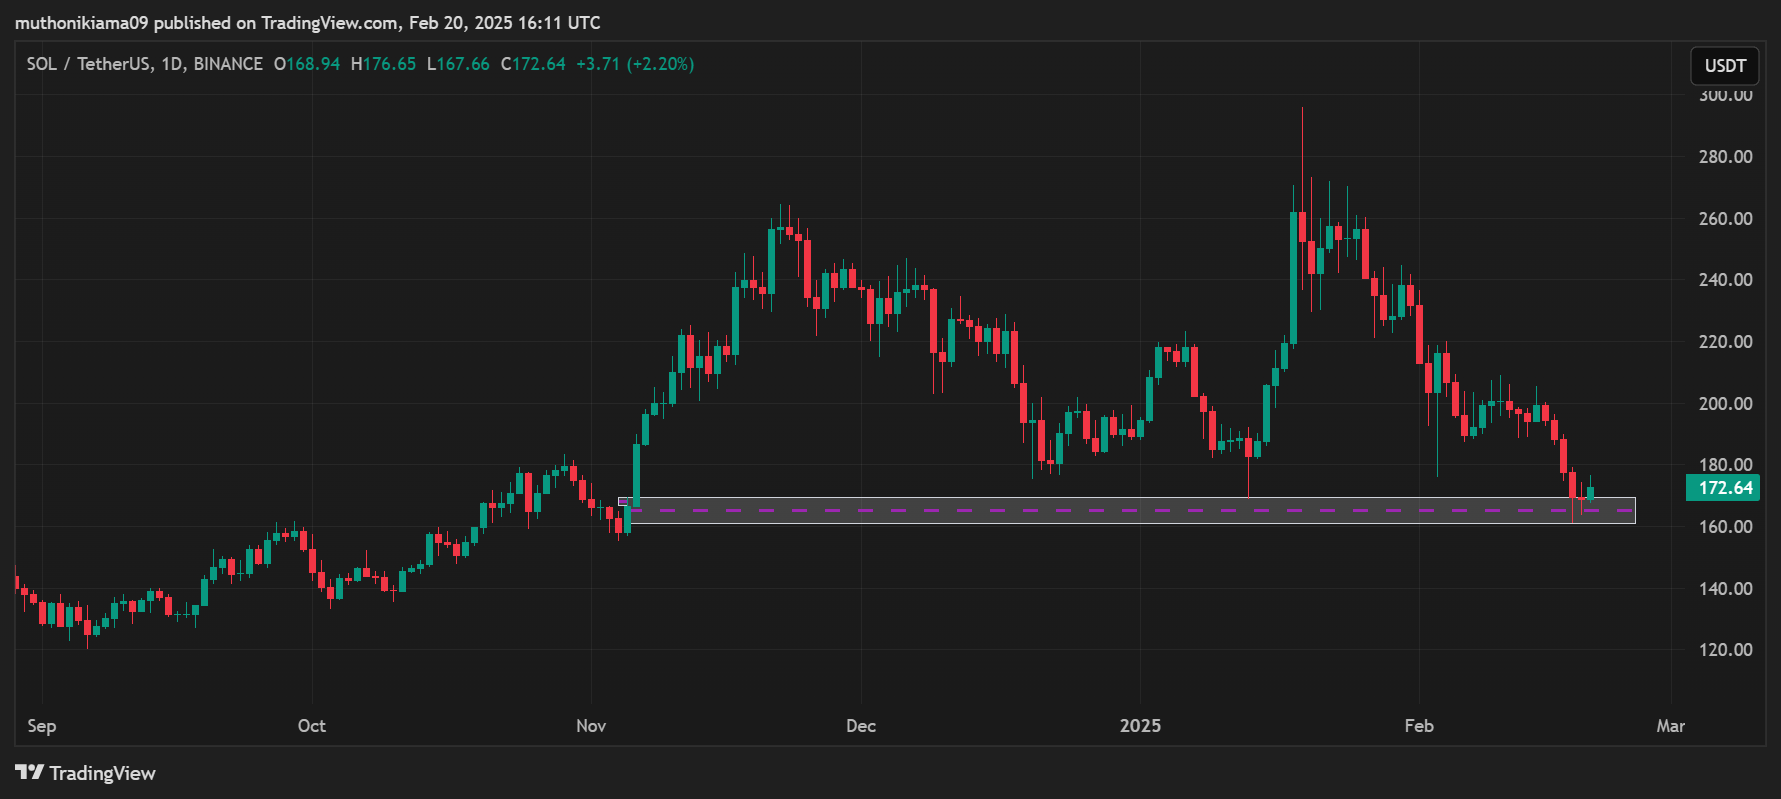Click the 2025 date axis label
Image resolution: width=1781 pixels, height=799 pixels.
[x=1141, y=726]
